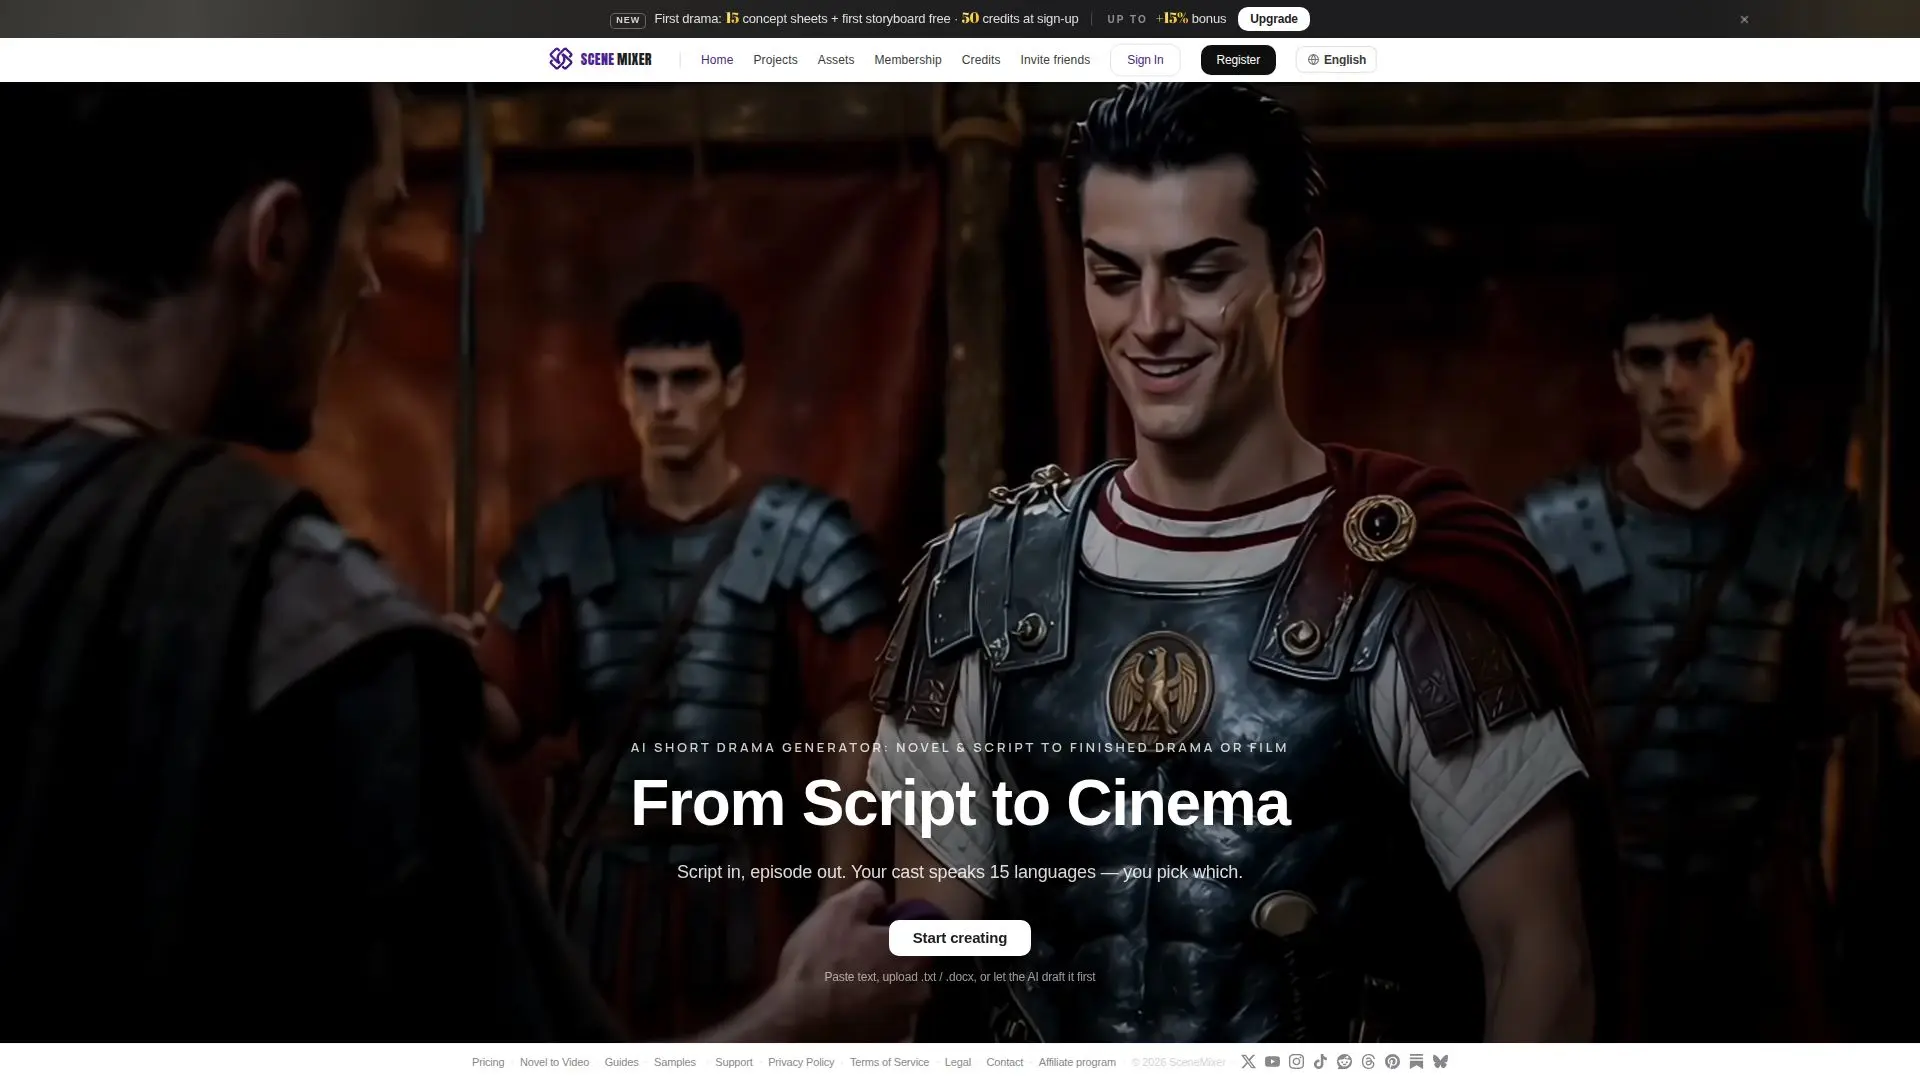
Task: Click the 'From Script to Cinema' headline
Action: pyautogui.click(x=960, y=803)
